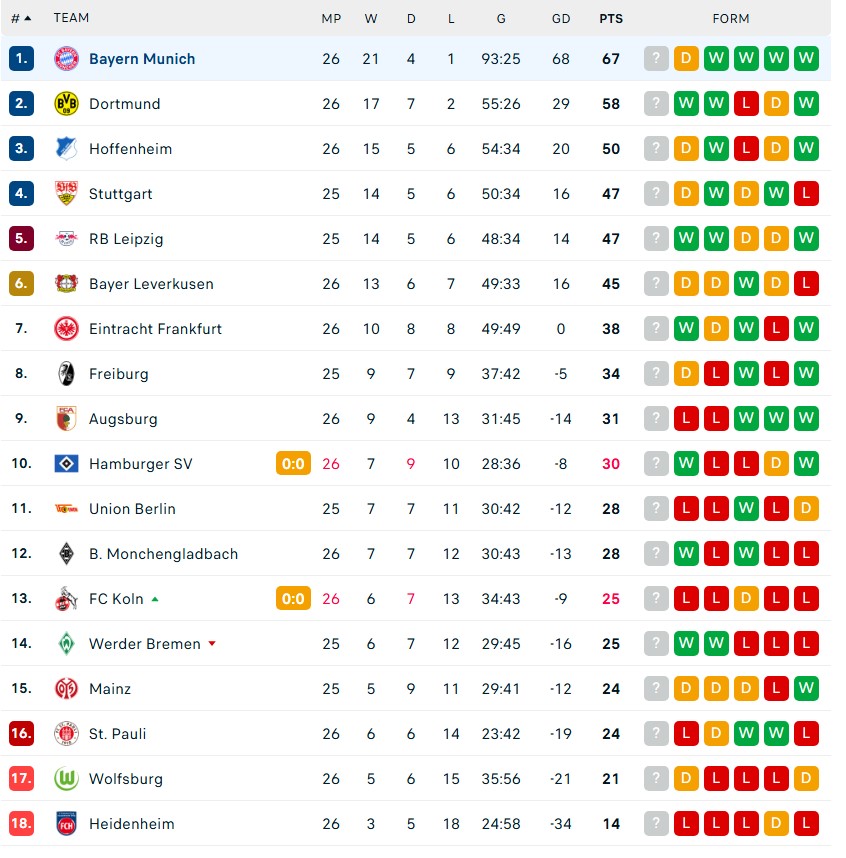Viewport: 846px width, 858px height.
Task: Click the TEAM column header
Action: coord(71,18)
